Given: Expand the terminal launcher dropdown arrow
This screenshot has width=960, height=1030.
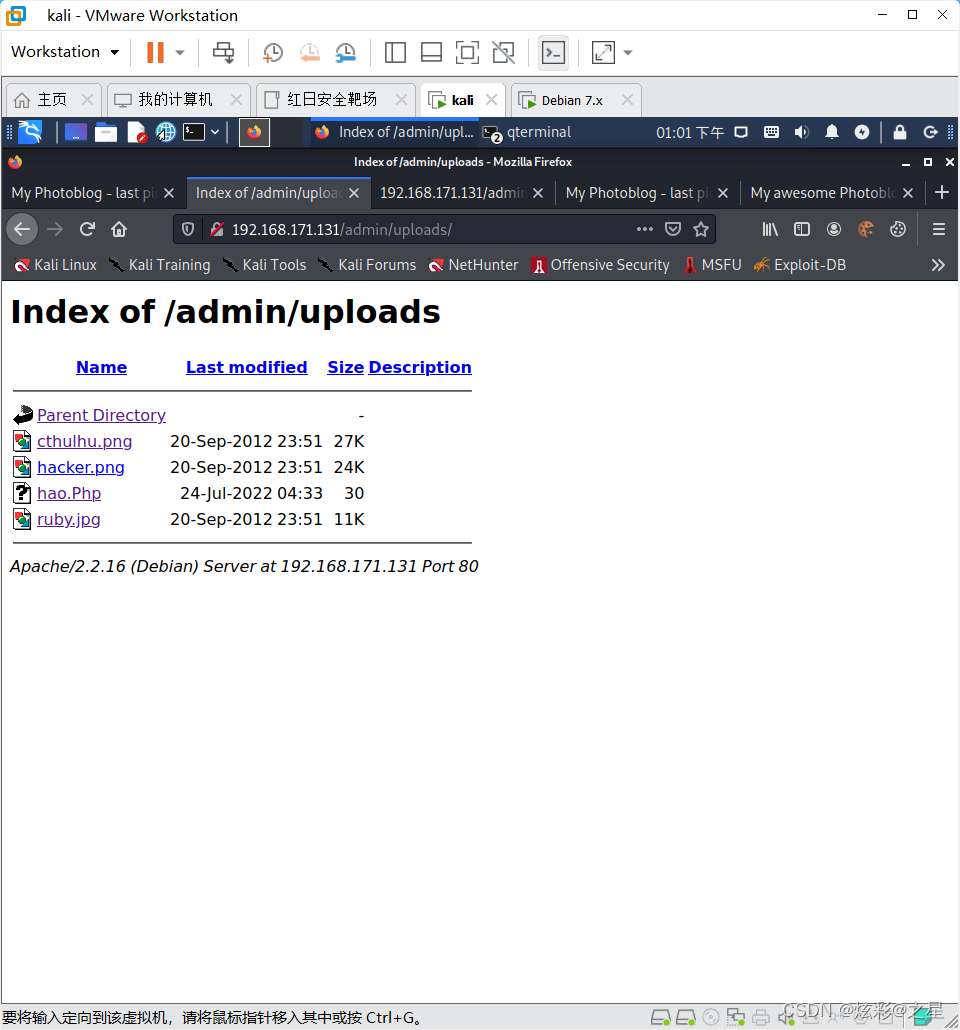Looking at the screenshot, I should (215, 133).
